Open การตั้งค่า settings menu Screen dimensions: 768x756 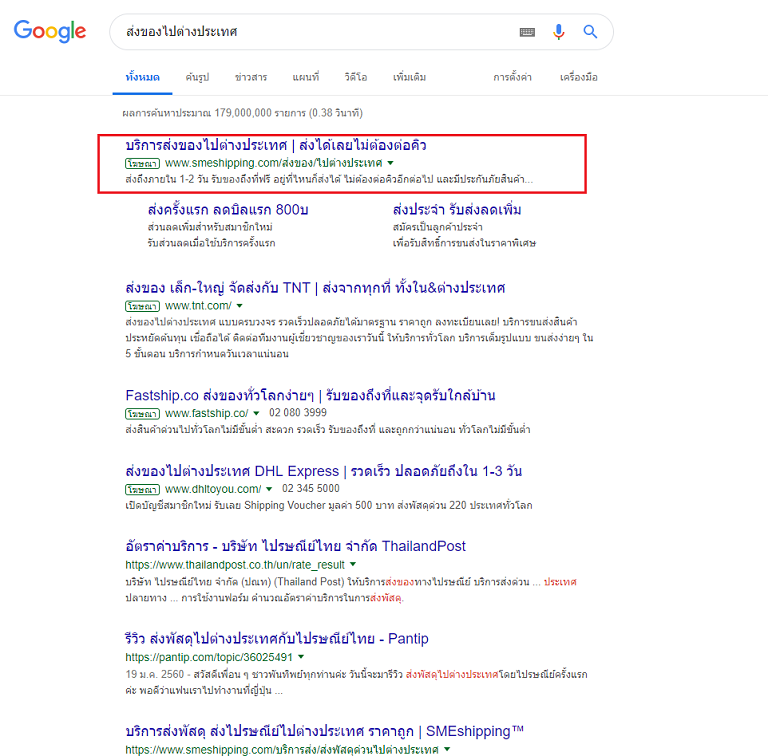click(512, 77)
